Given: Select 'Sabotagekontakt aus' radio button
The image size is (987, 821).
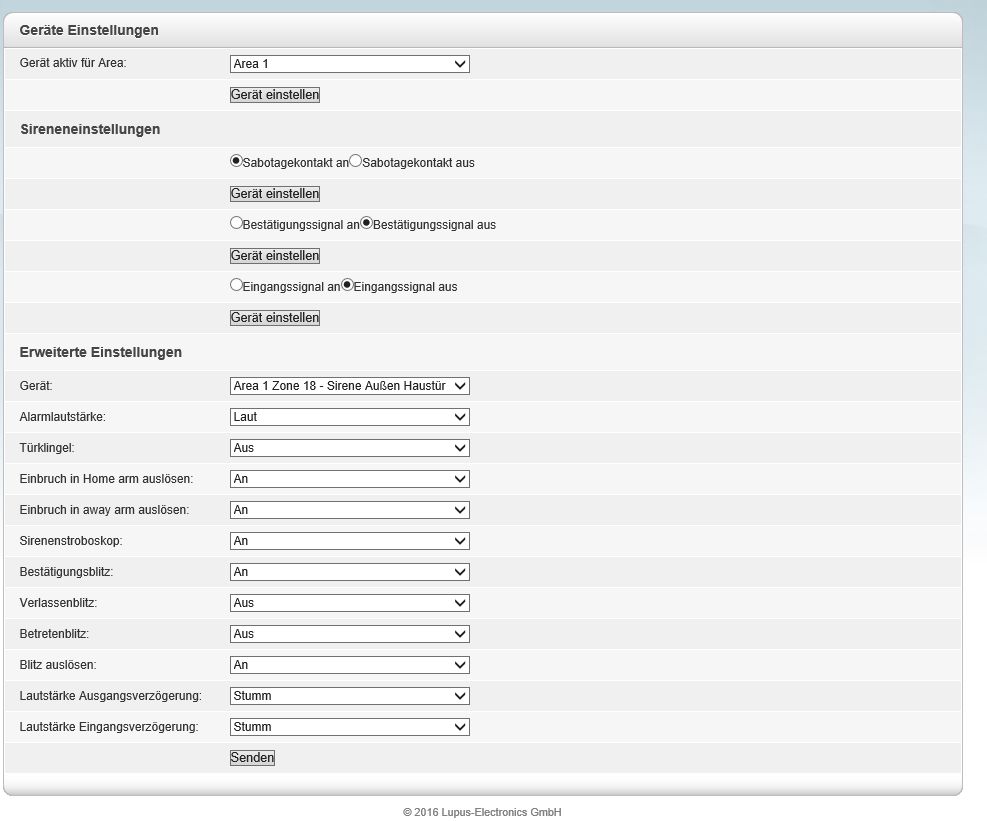Looking at the screenshot, I should (x=355, y=161).
